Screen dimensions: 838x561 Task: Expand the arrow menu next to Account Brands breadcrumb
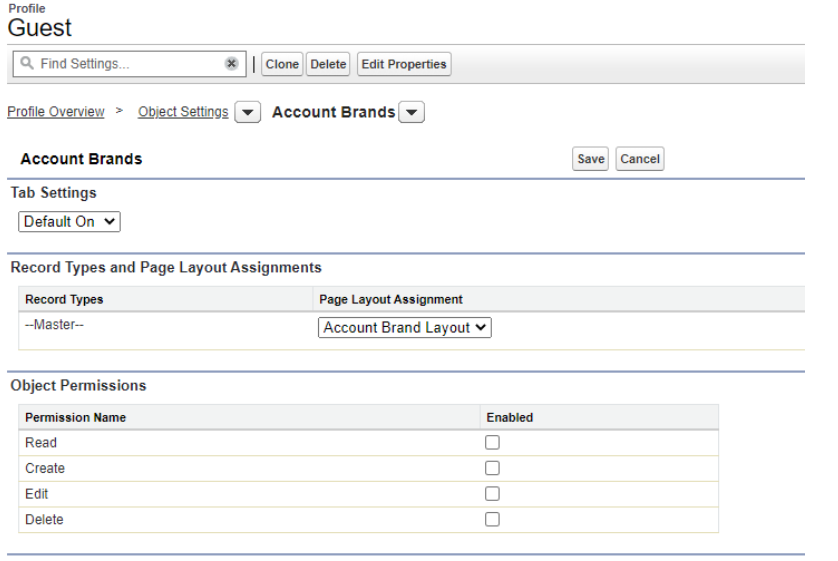413,112
